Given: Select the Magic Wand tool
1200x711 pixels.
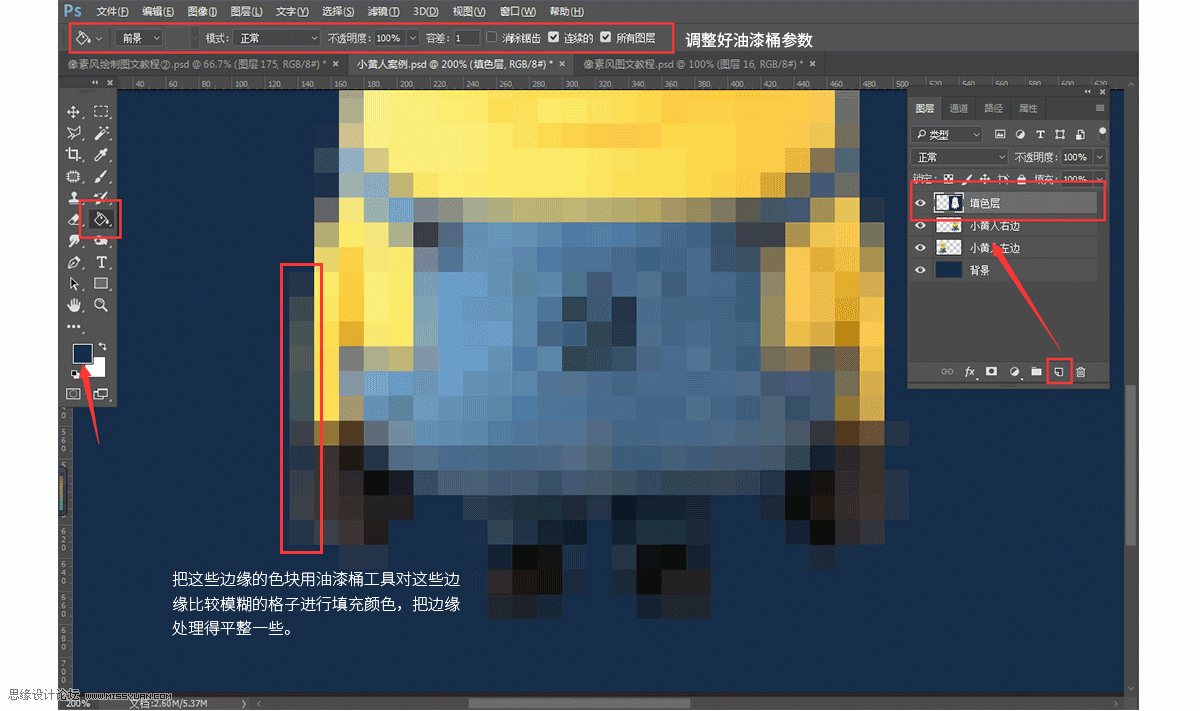Looking at the screenshot, I should (x=102, y=133).
